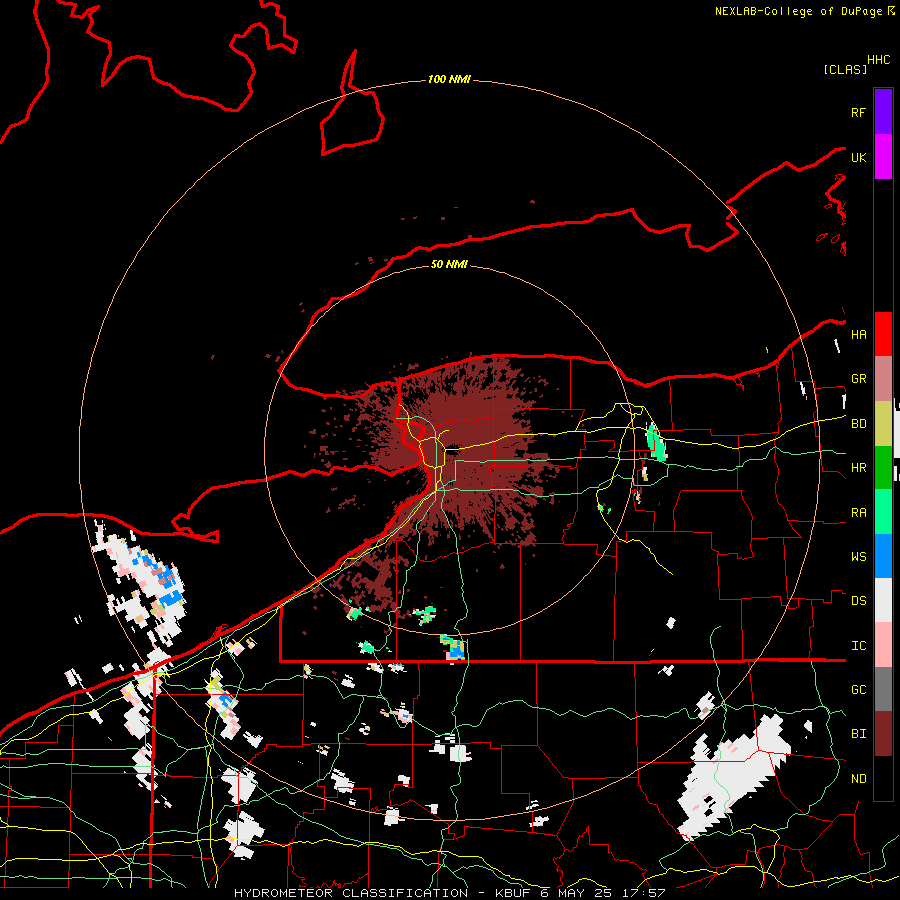The height and width of the screenshot is (900, 900).
Task: Click the 'NEXLAB-College of DuPage' credit text
Action: click(x=798, y=11)
